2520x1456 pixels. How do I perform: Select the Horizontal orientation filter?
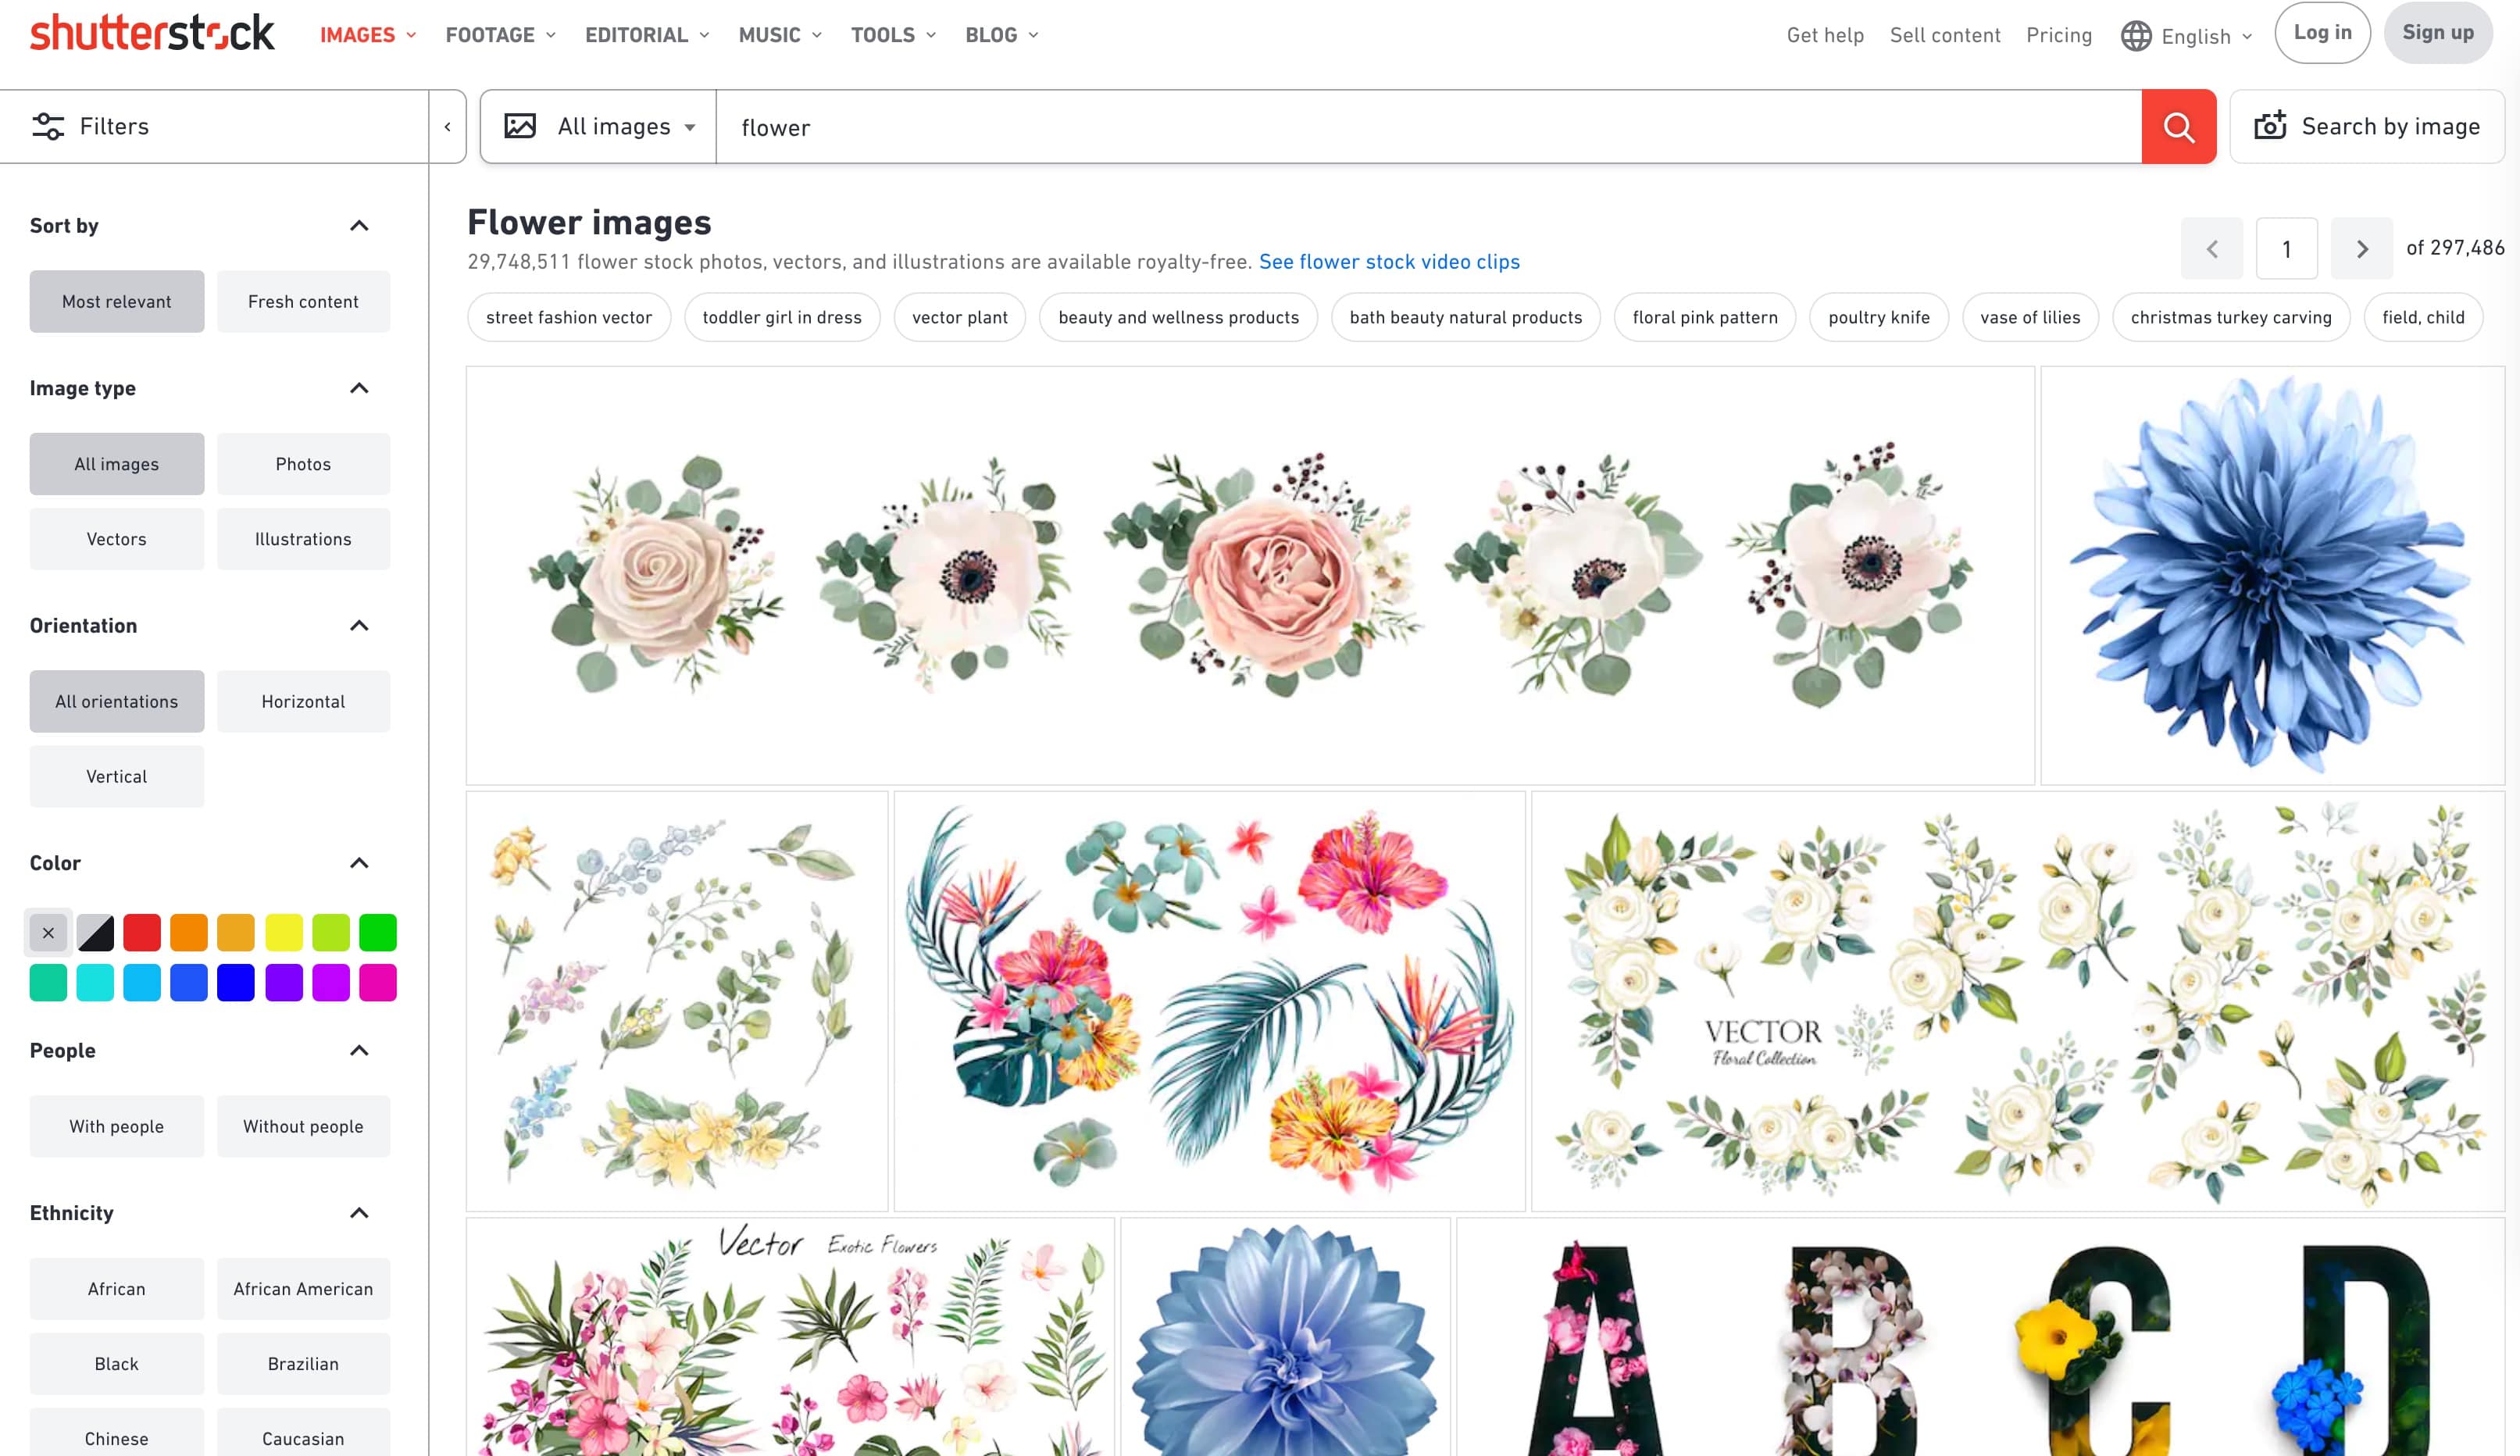[303, 701]
